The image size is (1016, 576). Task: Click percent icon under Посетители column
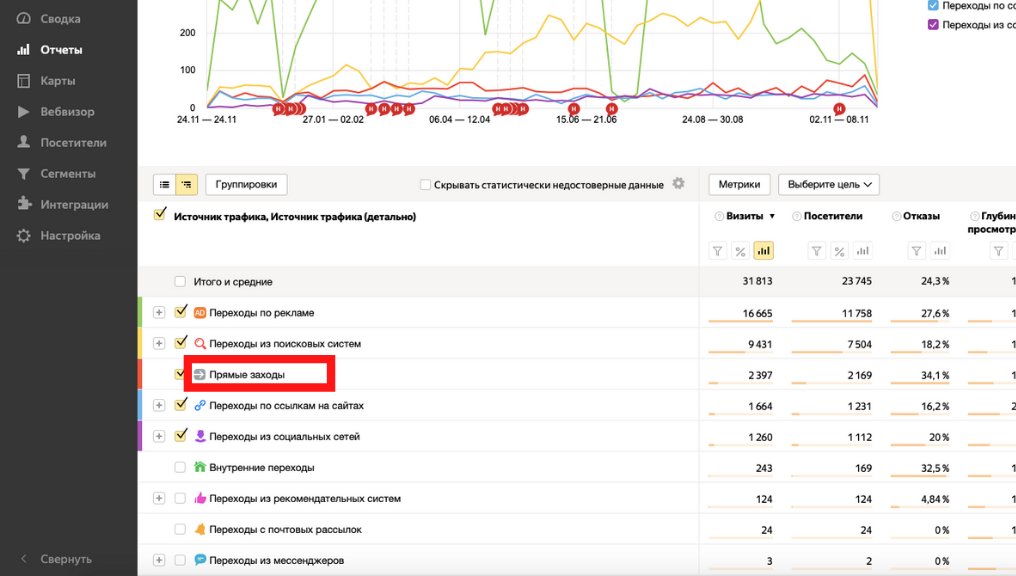pyautogui.click(x=840, y=251)
